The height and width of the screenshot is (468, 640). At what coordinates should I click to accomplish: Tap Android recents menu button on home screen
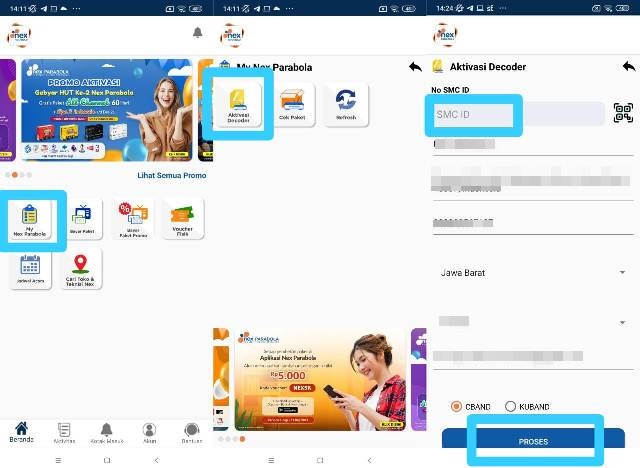pos(58,460)
